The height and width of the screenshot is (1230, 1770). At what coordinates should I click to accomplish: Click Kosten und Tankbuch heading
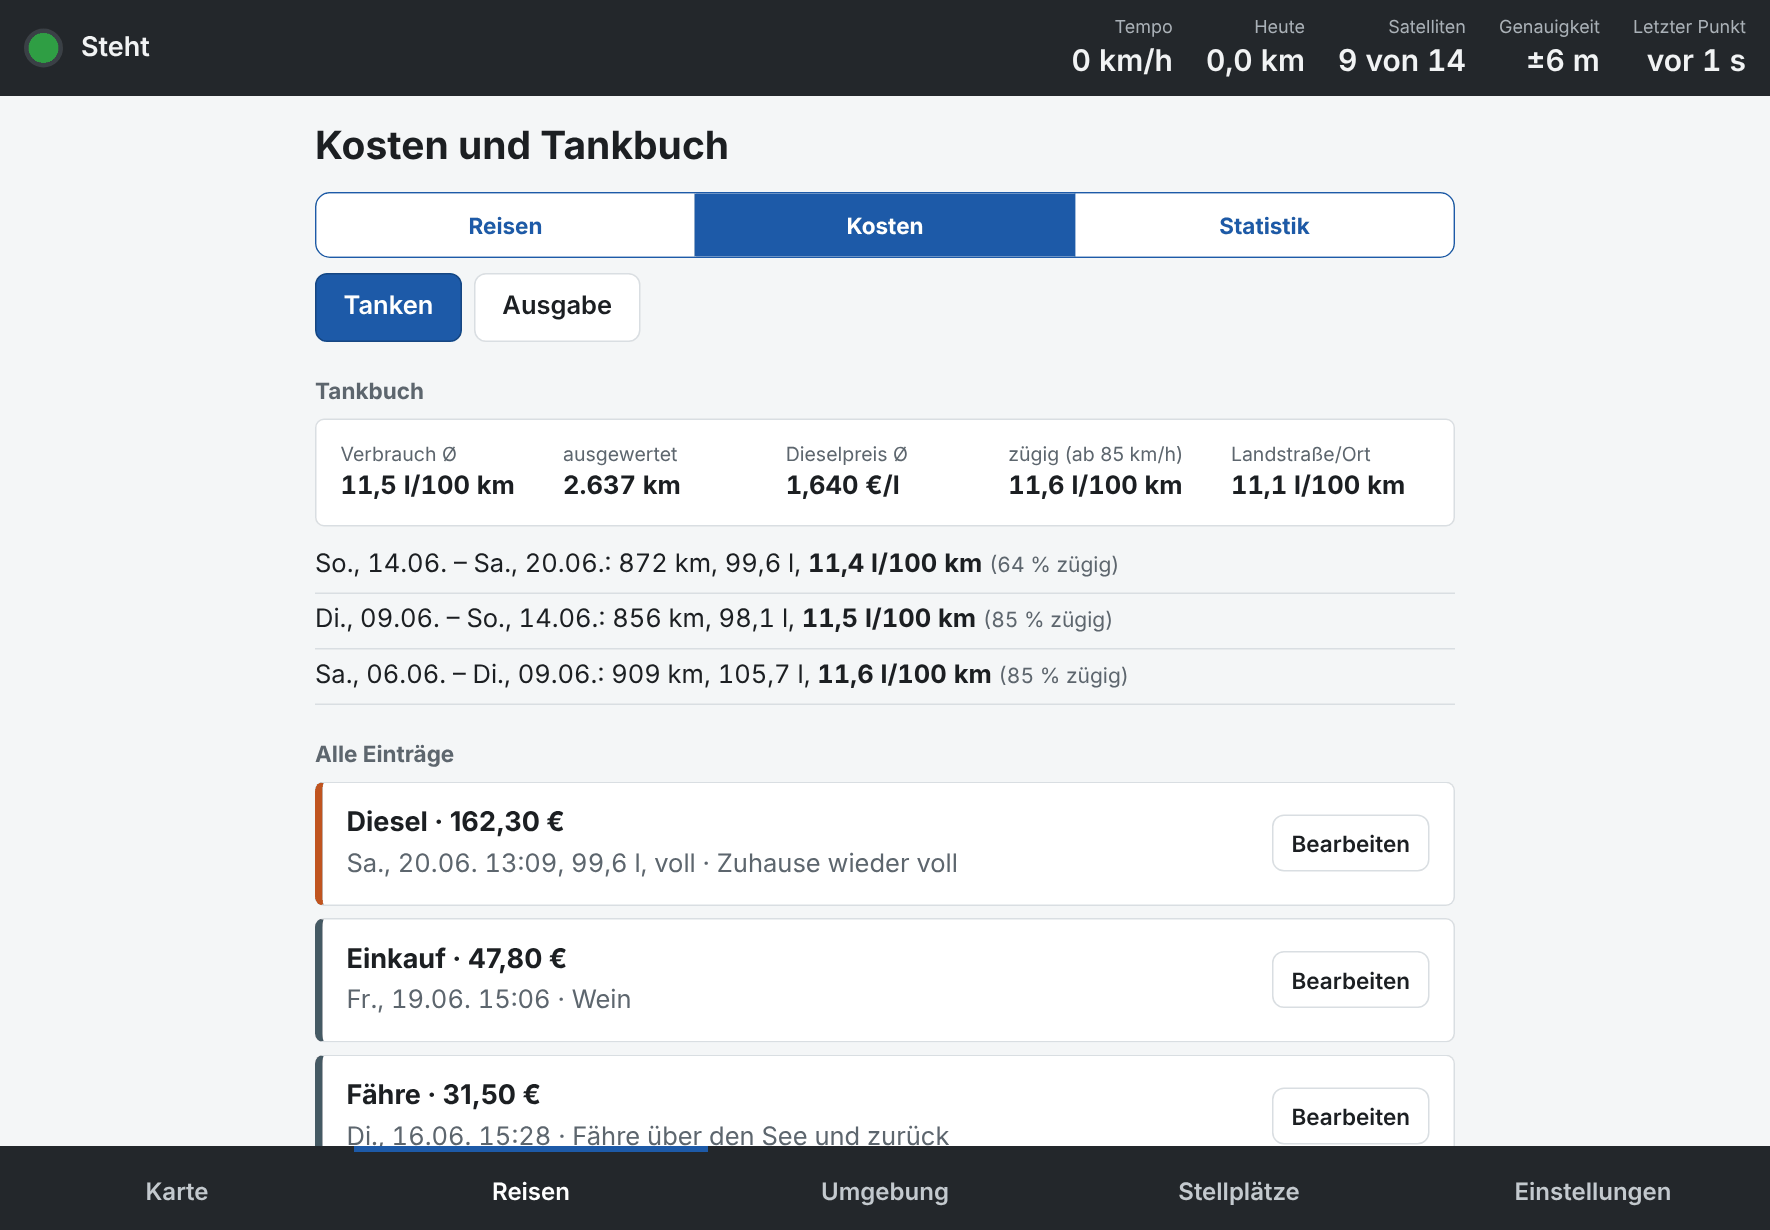[522, 146]
